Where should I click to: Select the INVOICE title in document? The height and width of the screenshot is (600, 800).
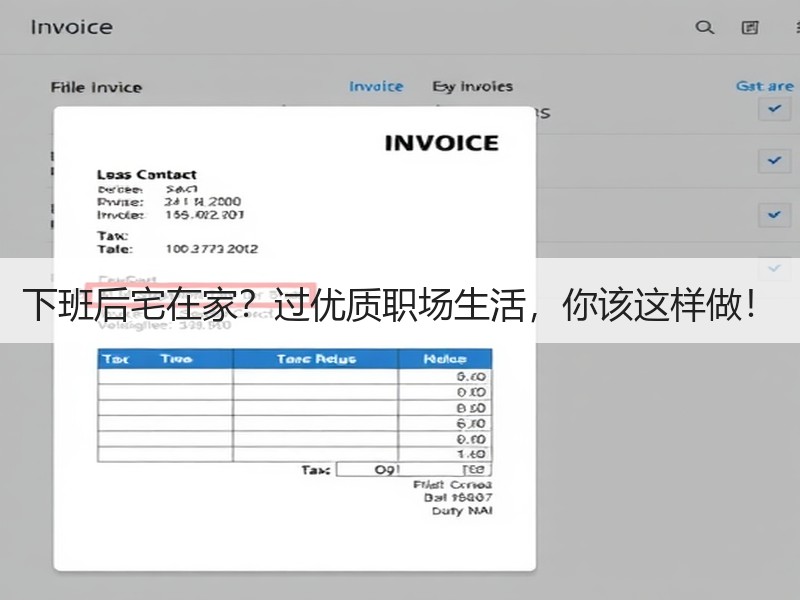click(441, 143)
